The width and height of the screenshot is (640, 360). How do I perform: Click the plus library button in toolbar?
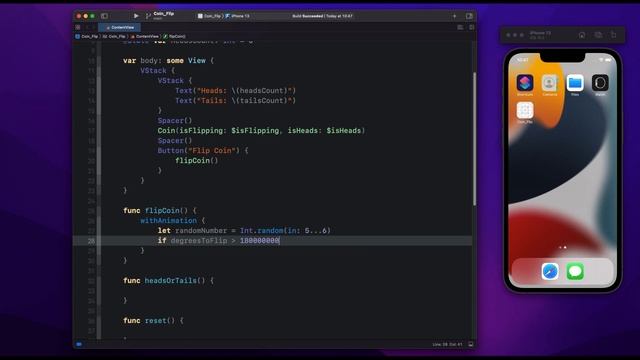[x=454, y=16]
